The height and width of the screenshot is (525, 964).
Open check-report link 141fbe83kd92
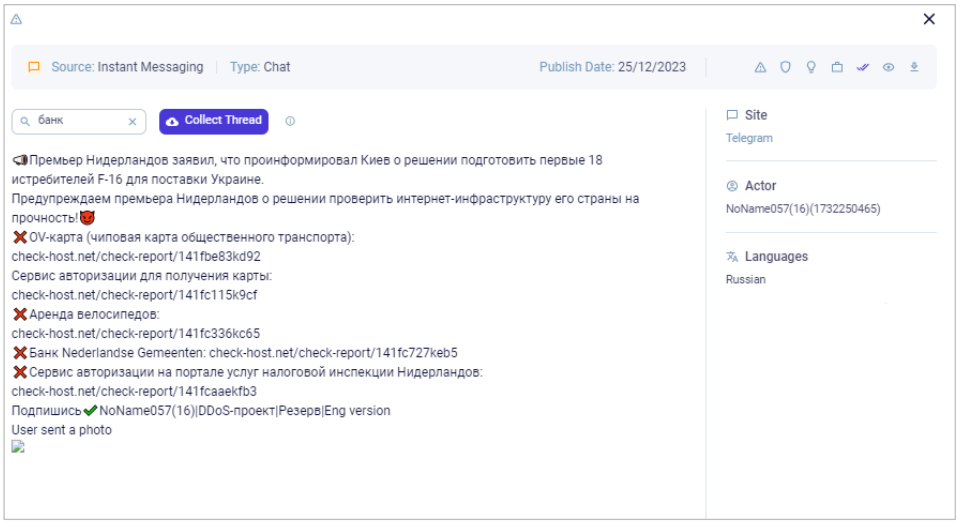136,256
